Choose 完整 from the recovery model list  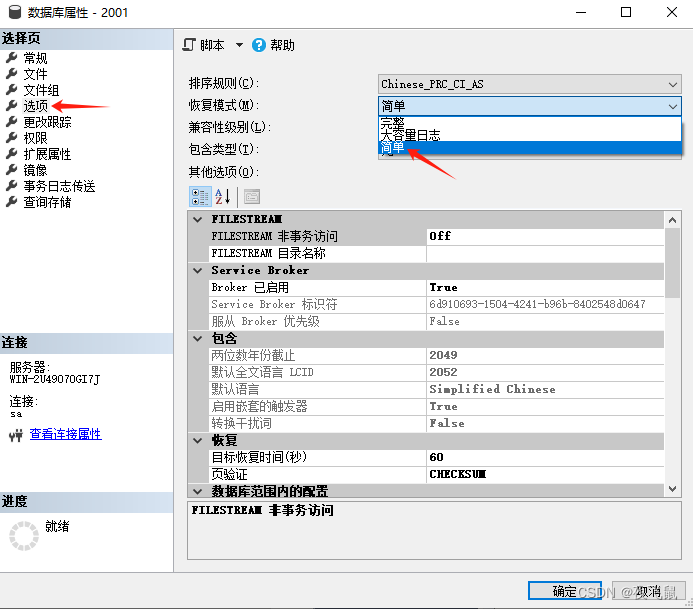(x=529, y=122)
